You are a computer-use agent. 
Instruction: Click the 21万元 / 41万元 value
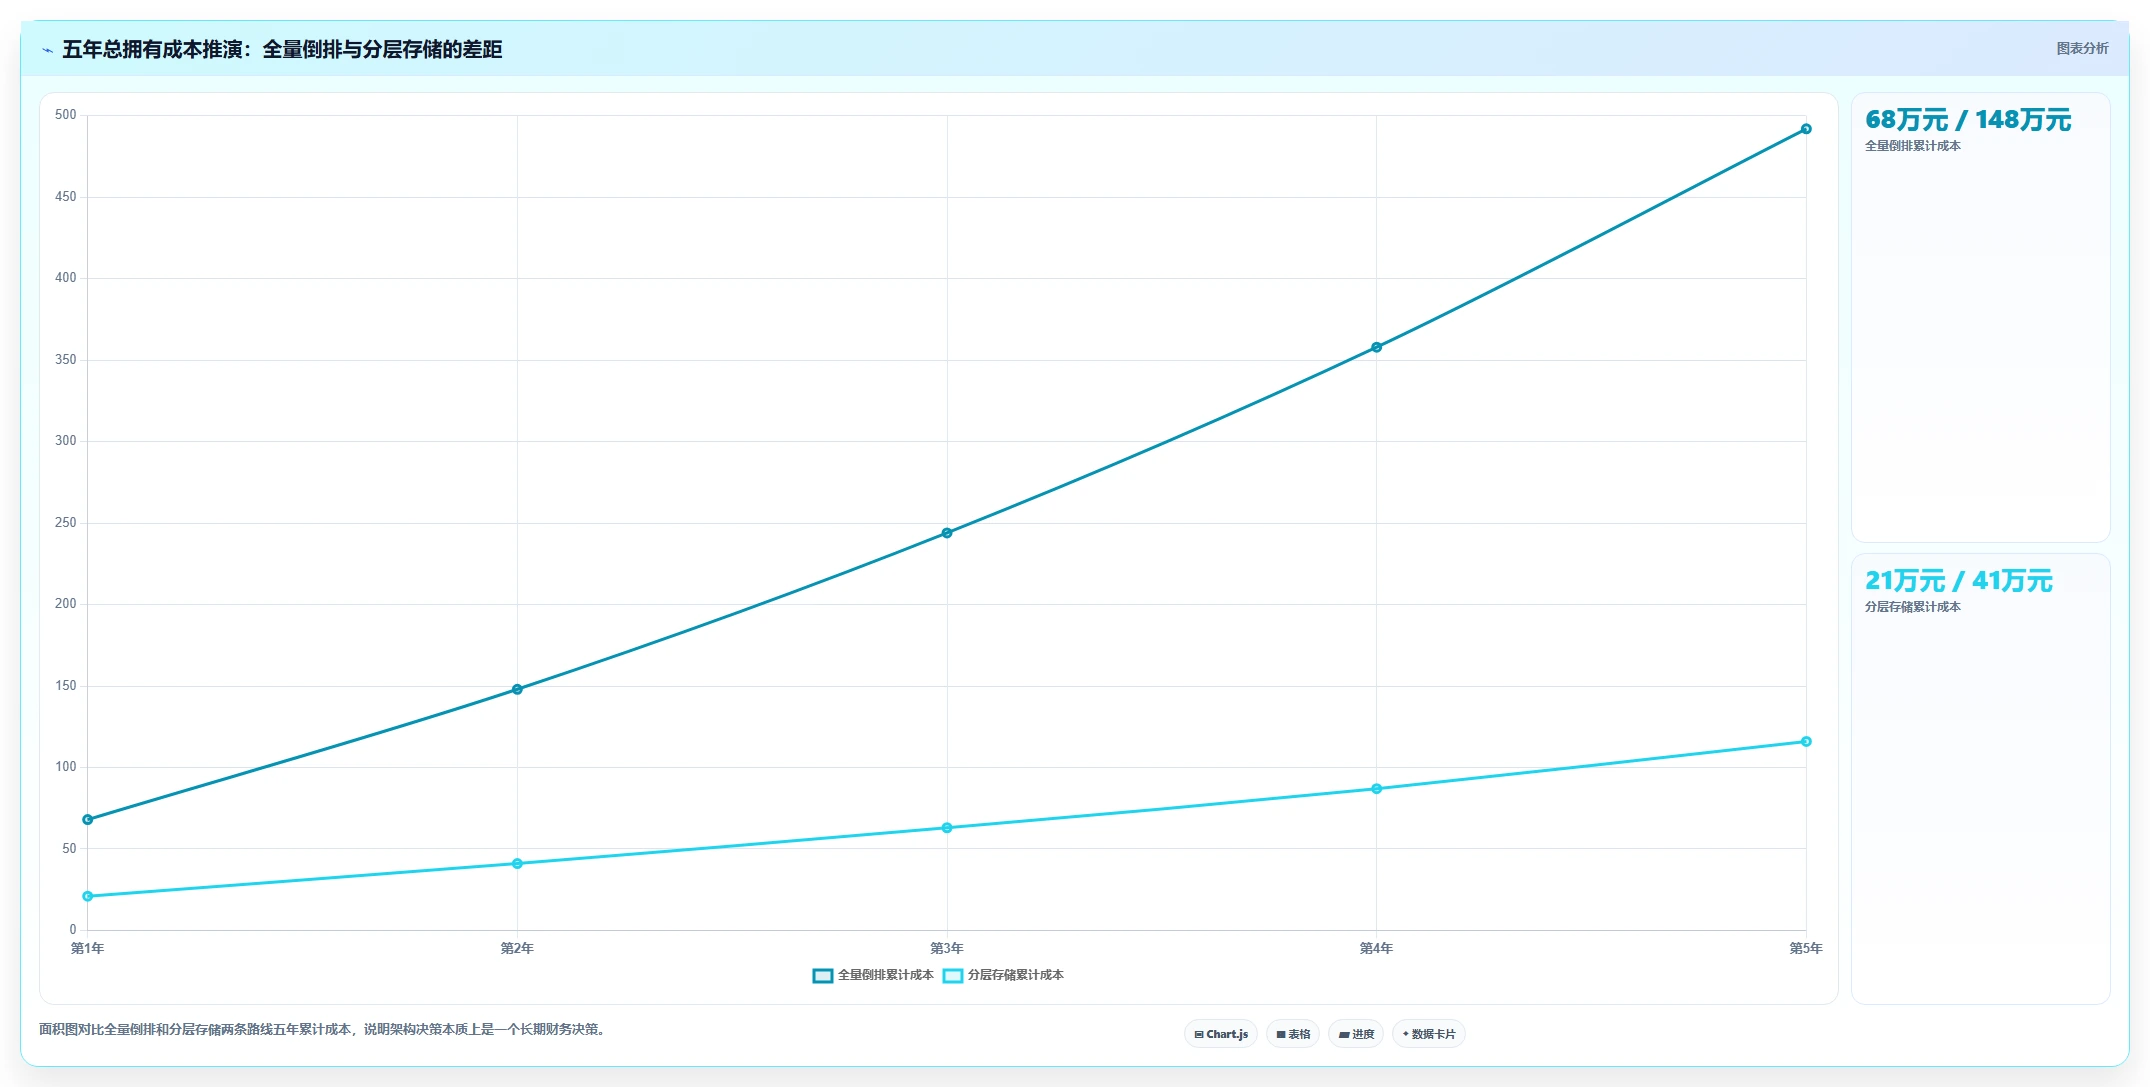(x=1958, y=581)
